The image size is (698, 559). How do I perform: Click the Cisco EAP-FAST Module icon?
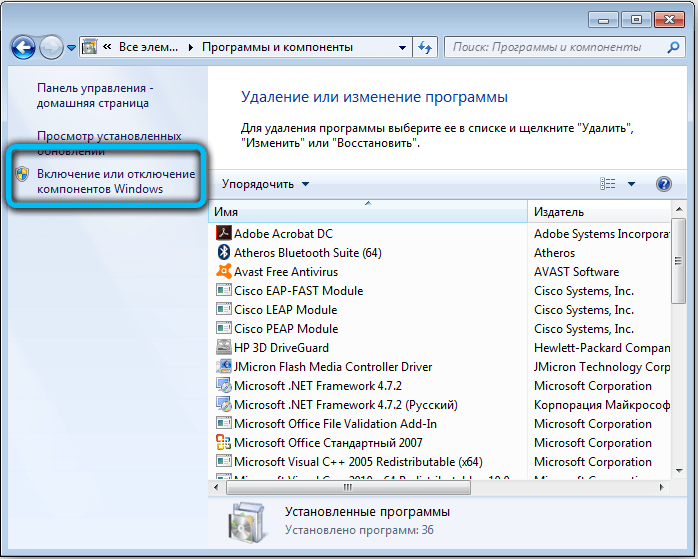coord(223,290)
